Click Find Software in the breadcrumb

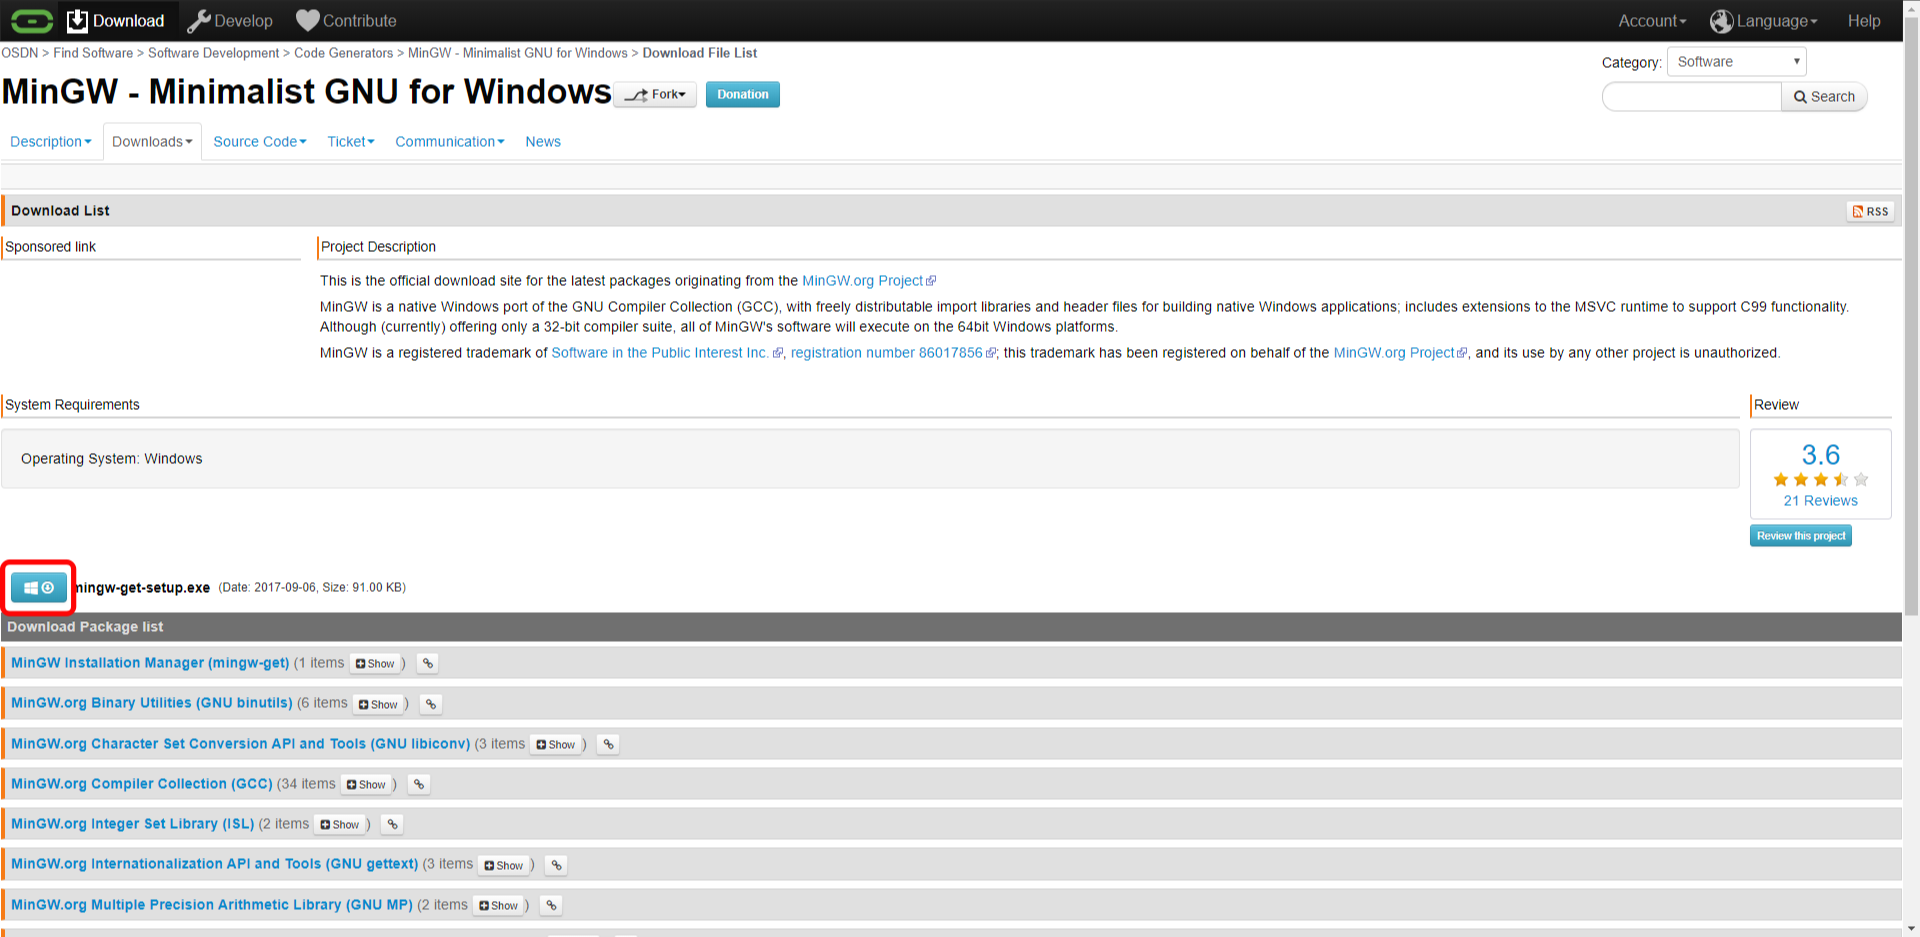[93, 53]
